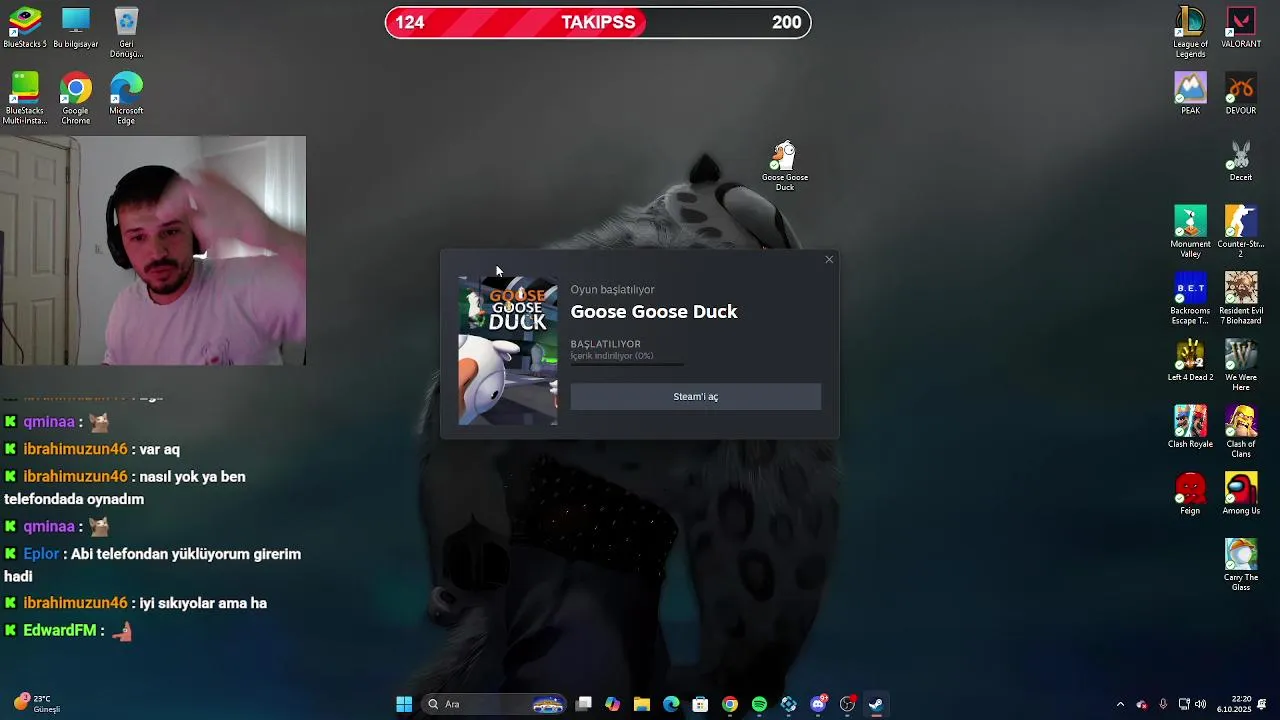The height and width of the screenshot is (720, 1280).
Task: Open the notifications bell in the tray
Action: click(1263, 704)
